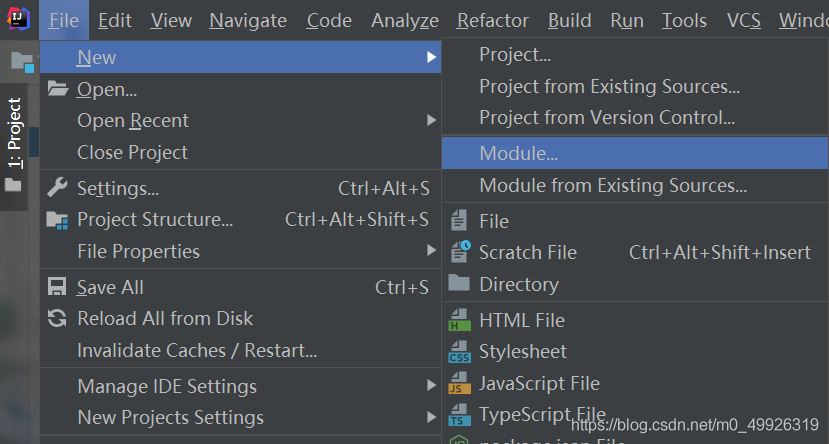Select Invalidate Caches / Restart...

point(197,350)
